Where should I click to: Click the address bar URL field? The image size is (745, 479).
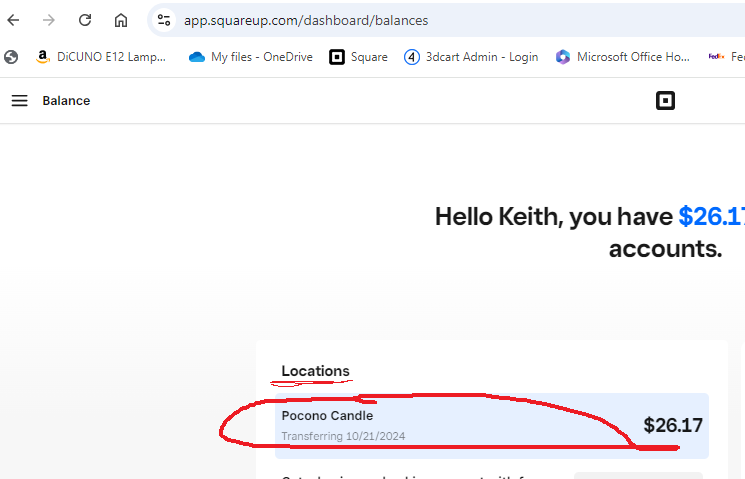click(400, 20)
